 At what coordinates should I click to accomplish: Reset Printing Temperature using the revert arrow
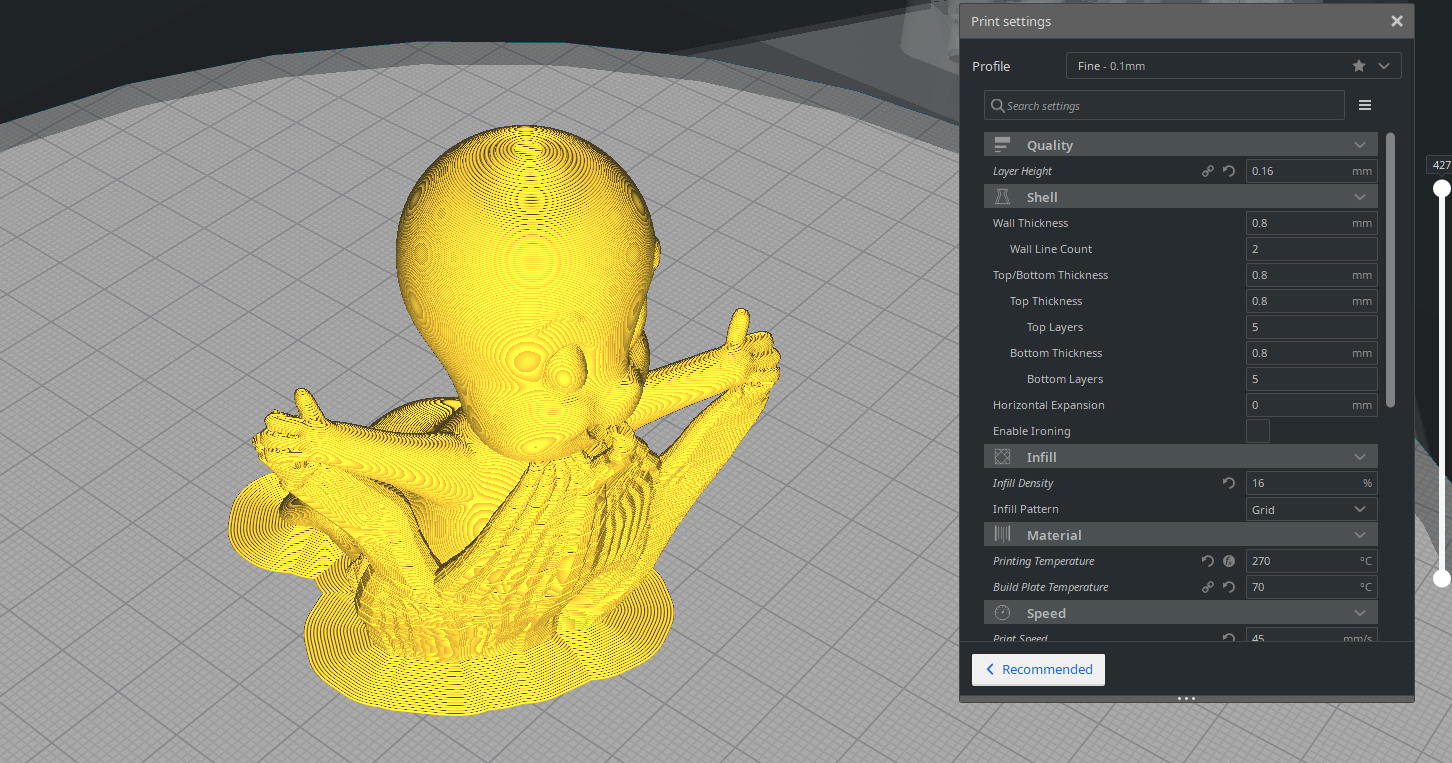click(x=1208, y=561)
